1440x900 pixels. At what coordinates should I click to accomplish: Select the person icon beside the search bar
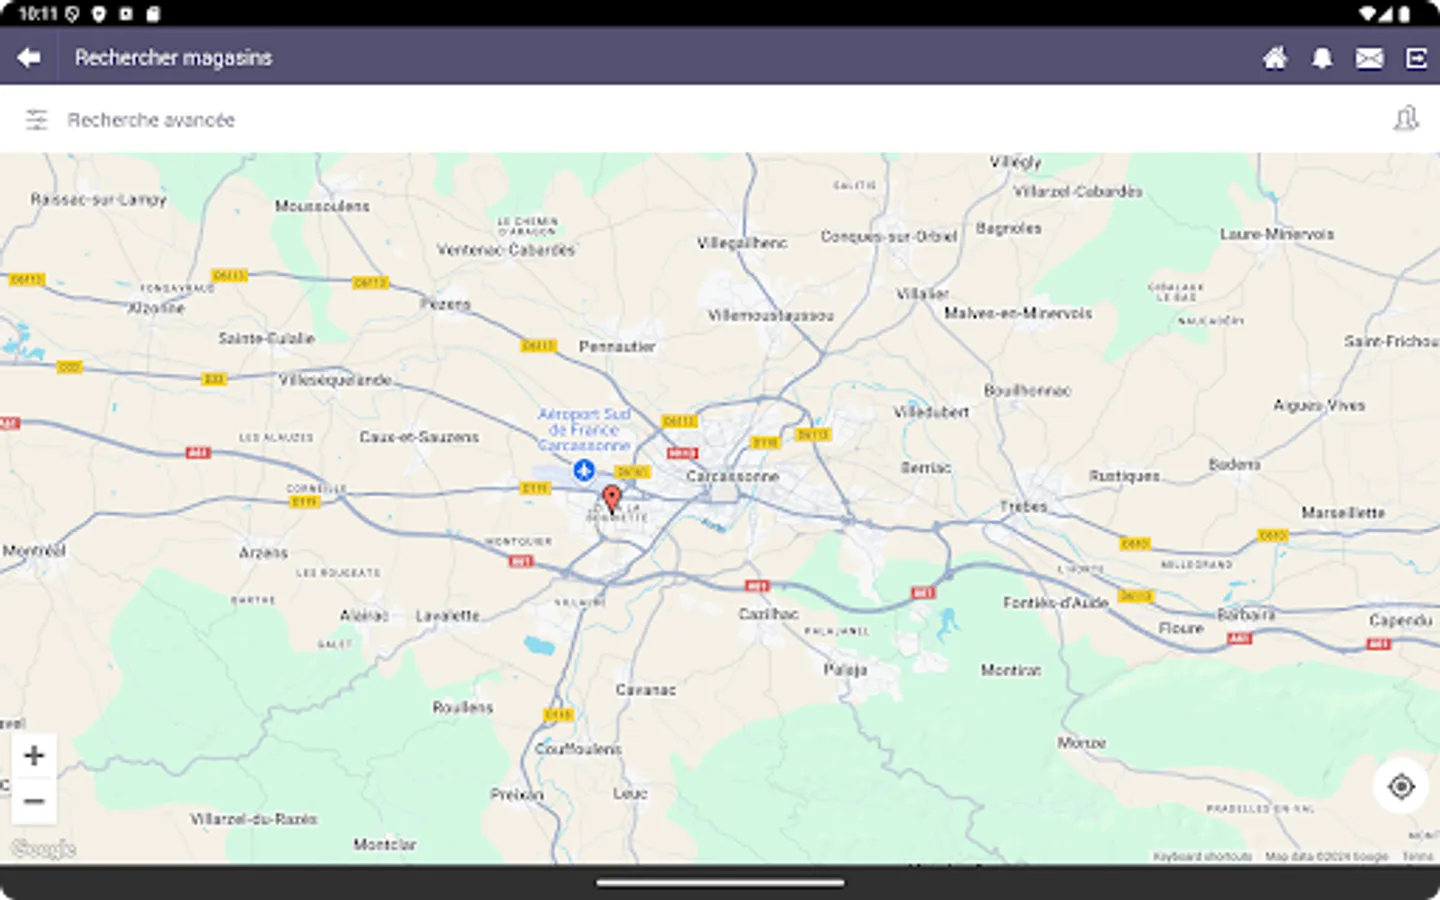(x=1406, y=119)
